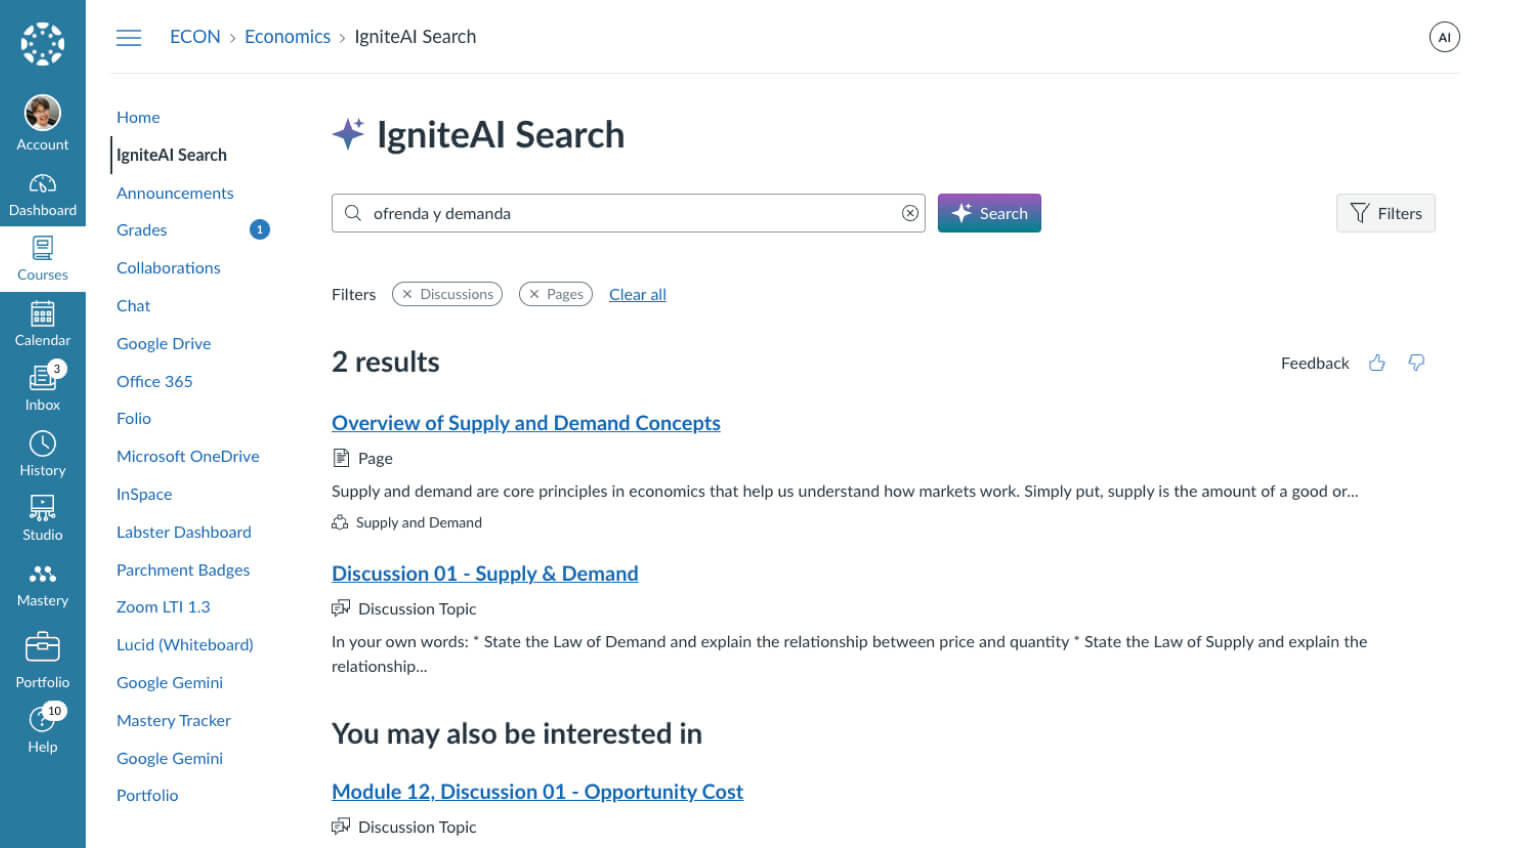Open the Inbox with 3 unread
Screen dimensions: 1520x848
(x=42, y=388)
